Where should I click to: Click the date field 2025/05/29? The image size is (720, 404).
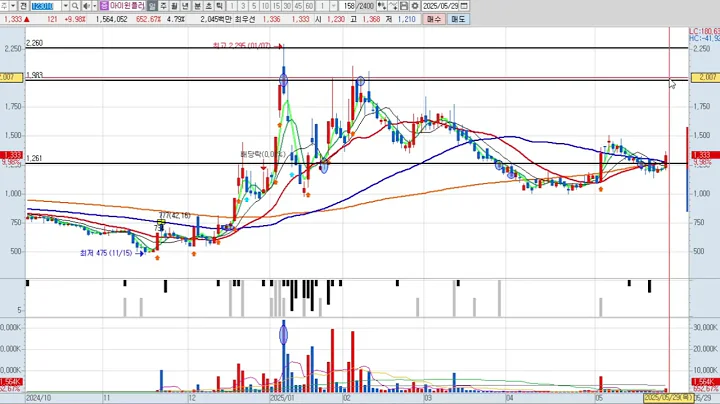pyautogui.click(x=440, y=6)
